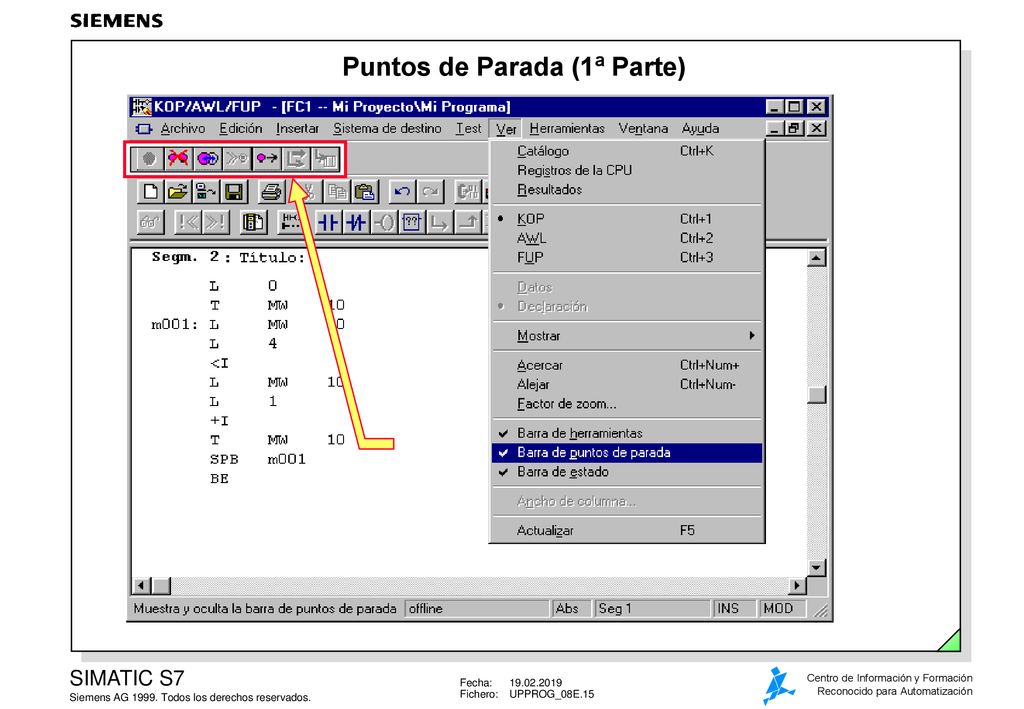The width and height of the screenshot is (1024, 709).
Task: Open the Factor de zoom... dialog
Action: coord(627,403)
